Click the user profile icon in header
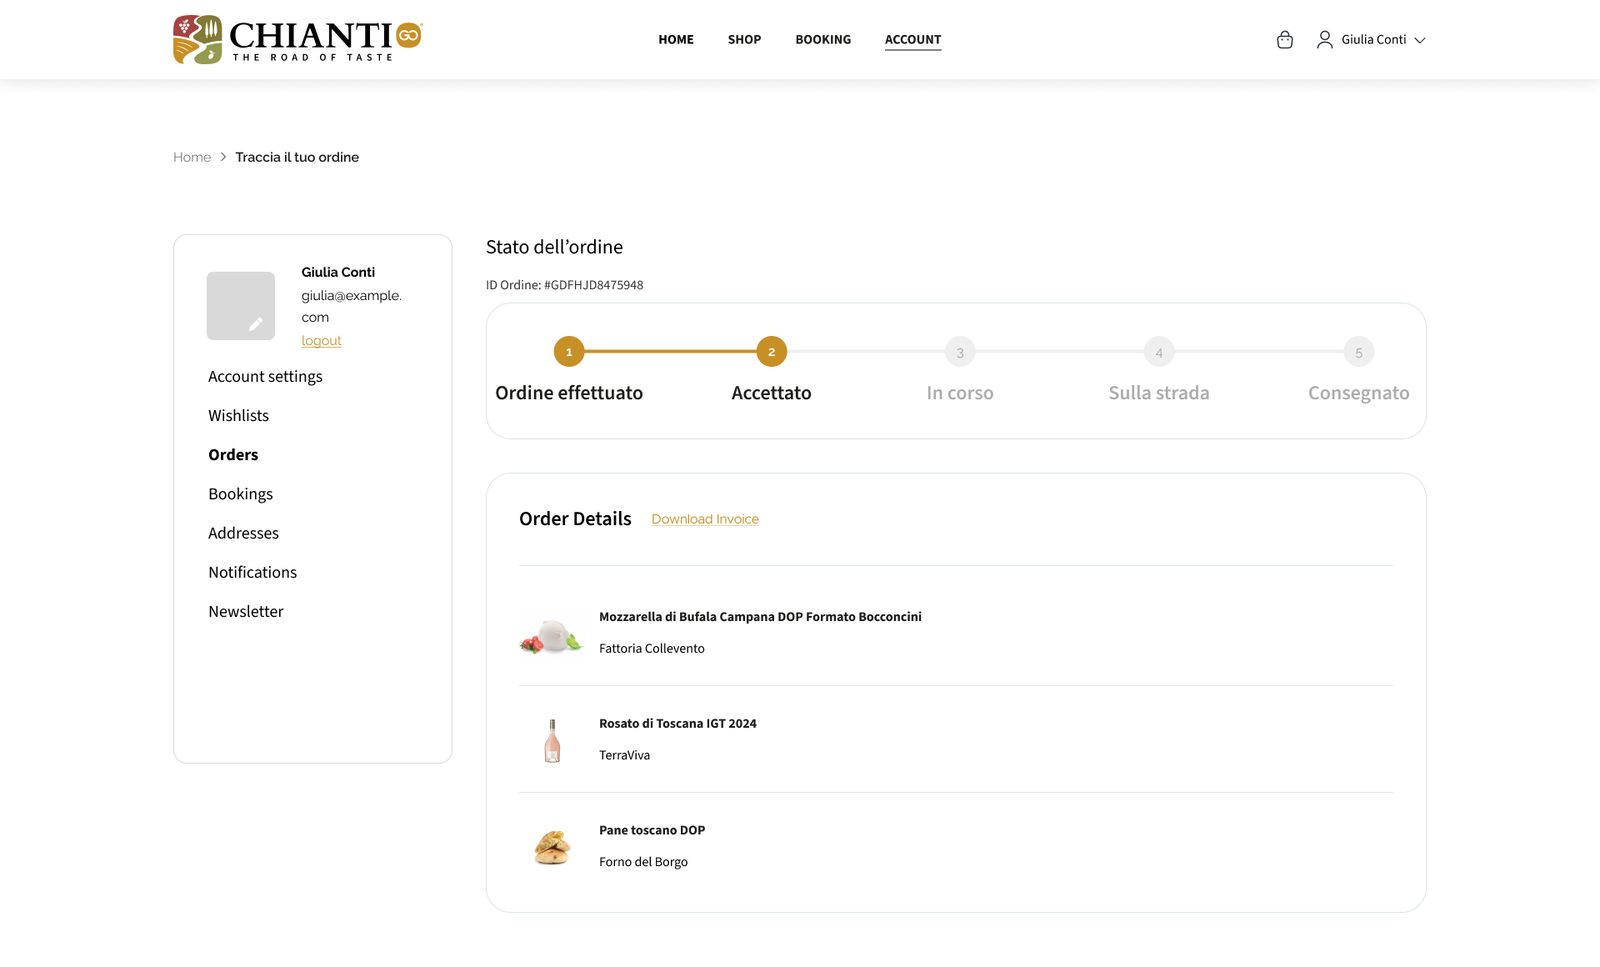Screen dimensions: 1600x967 coord(1324,40)
